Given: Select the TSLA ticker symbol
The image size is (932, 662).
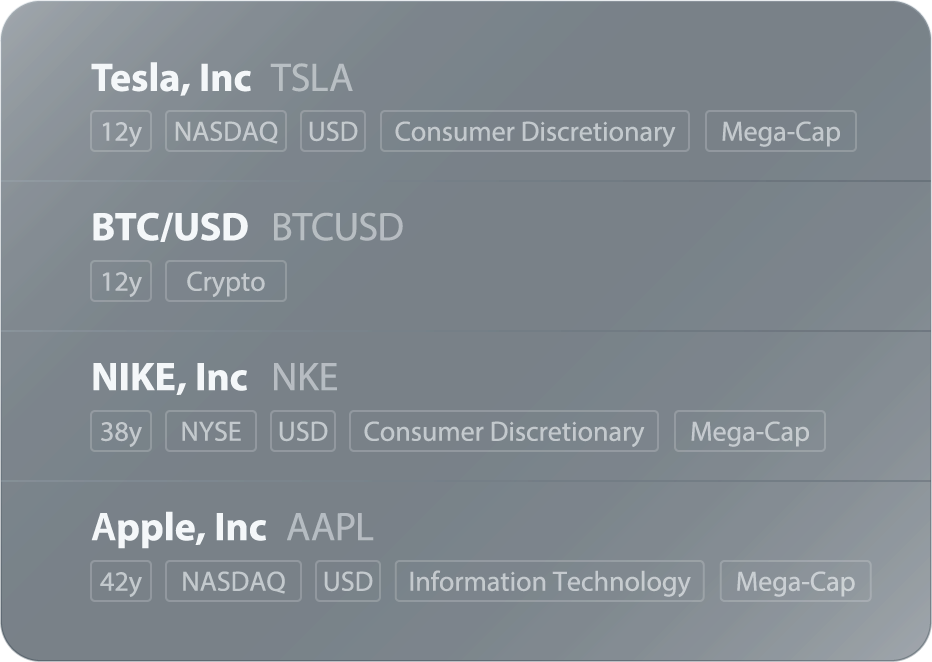Looking at the screenshot, I should coord(311,78).
